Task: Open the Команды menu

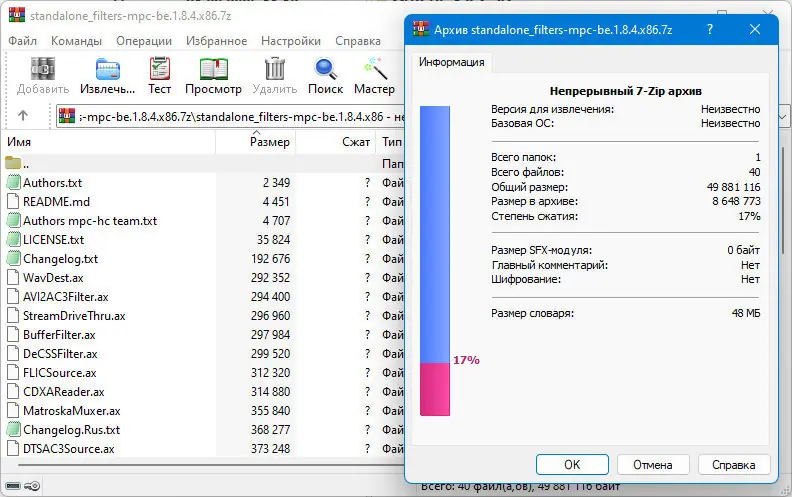Action: coord(76,41)
